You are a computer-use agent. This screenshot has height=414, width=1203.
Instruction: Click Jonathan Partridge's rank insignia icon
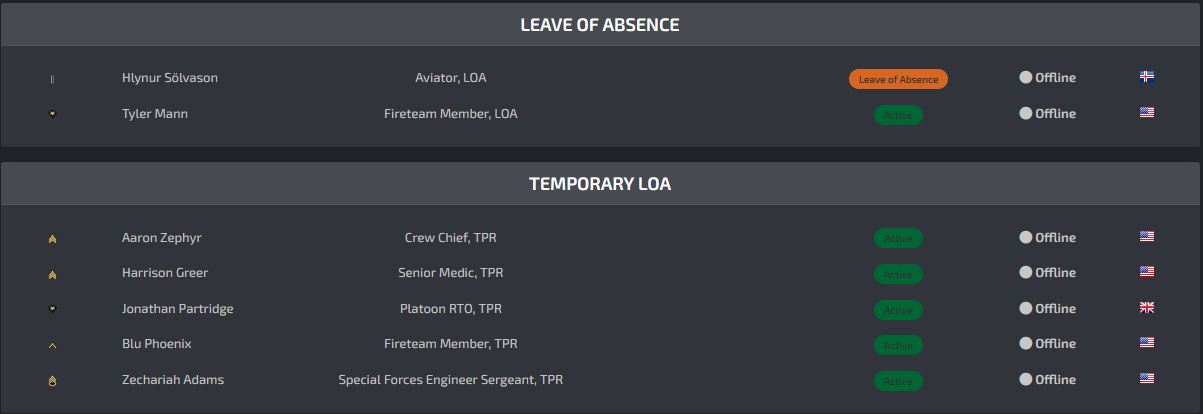tap(52, 309)
